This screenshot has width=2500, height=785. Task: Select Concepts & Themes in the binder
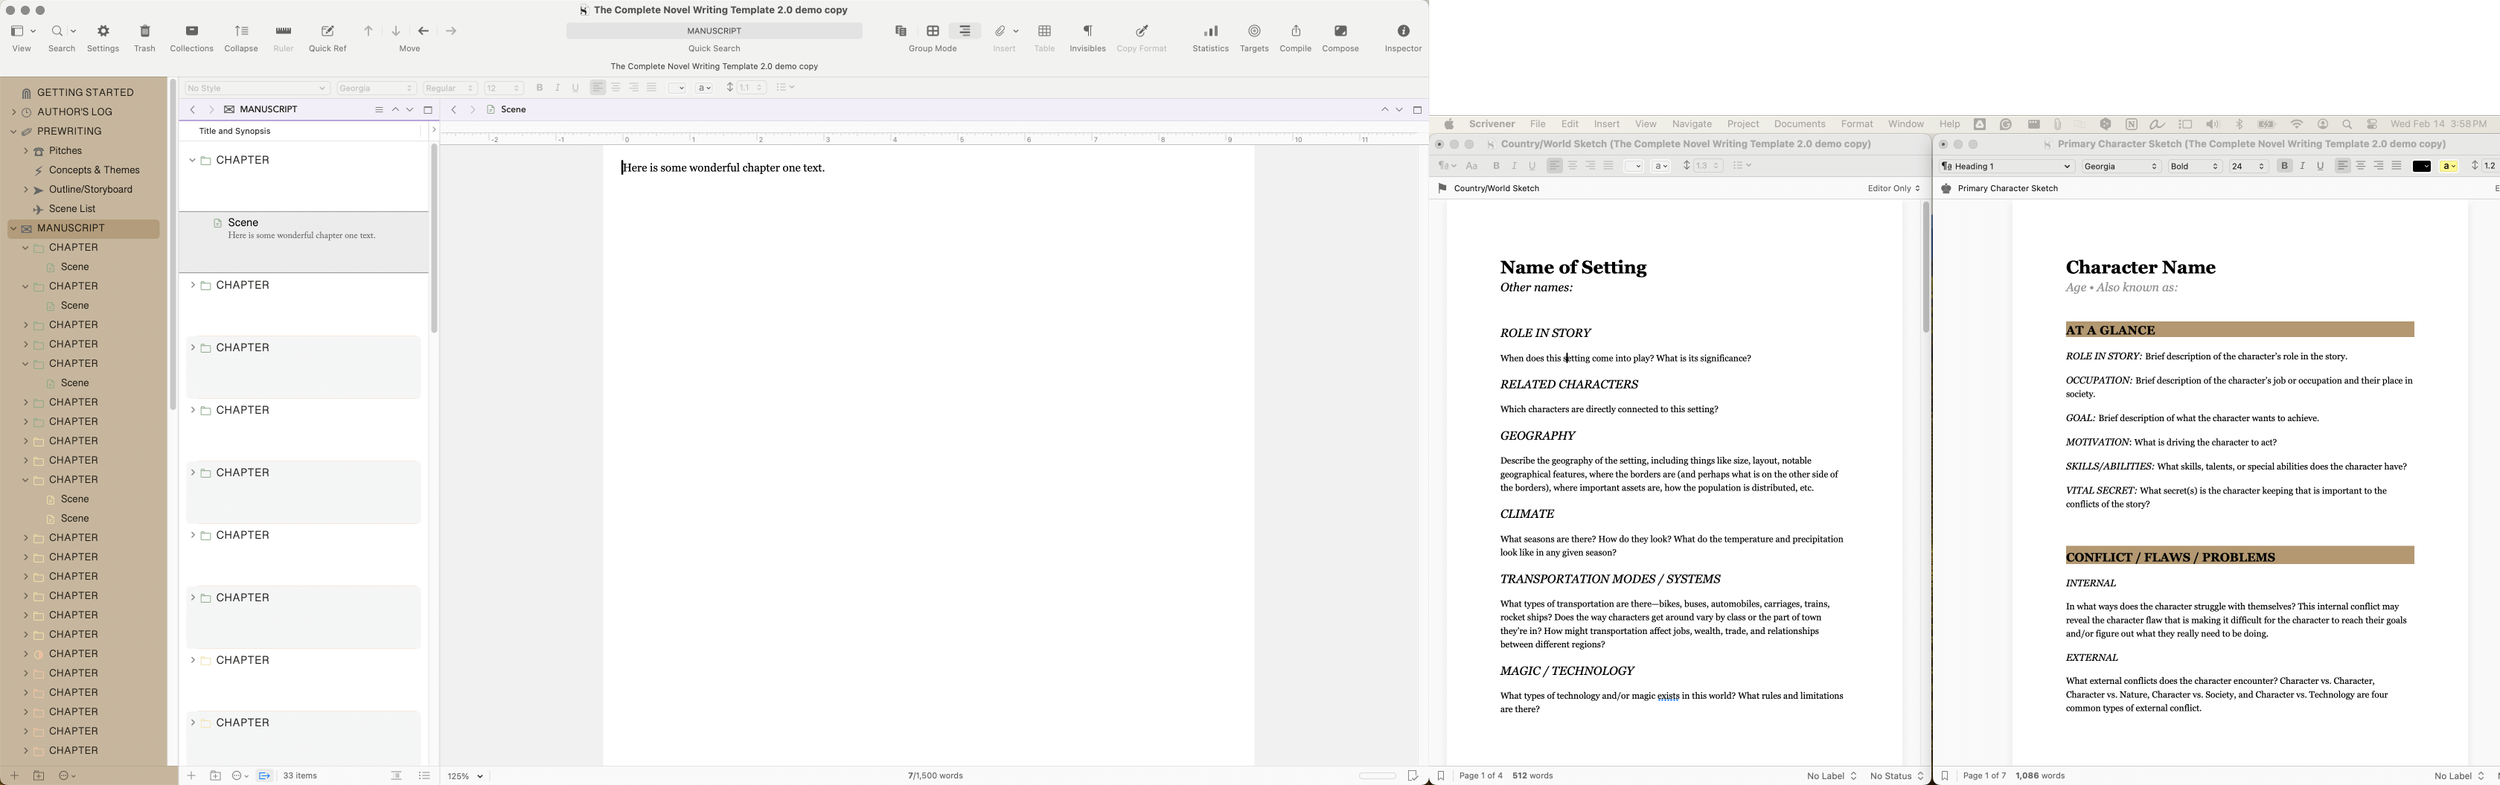[x=94, y=171]
